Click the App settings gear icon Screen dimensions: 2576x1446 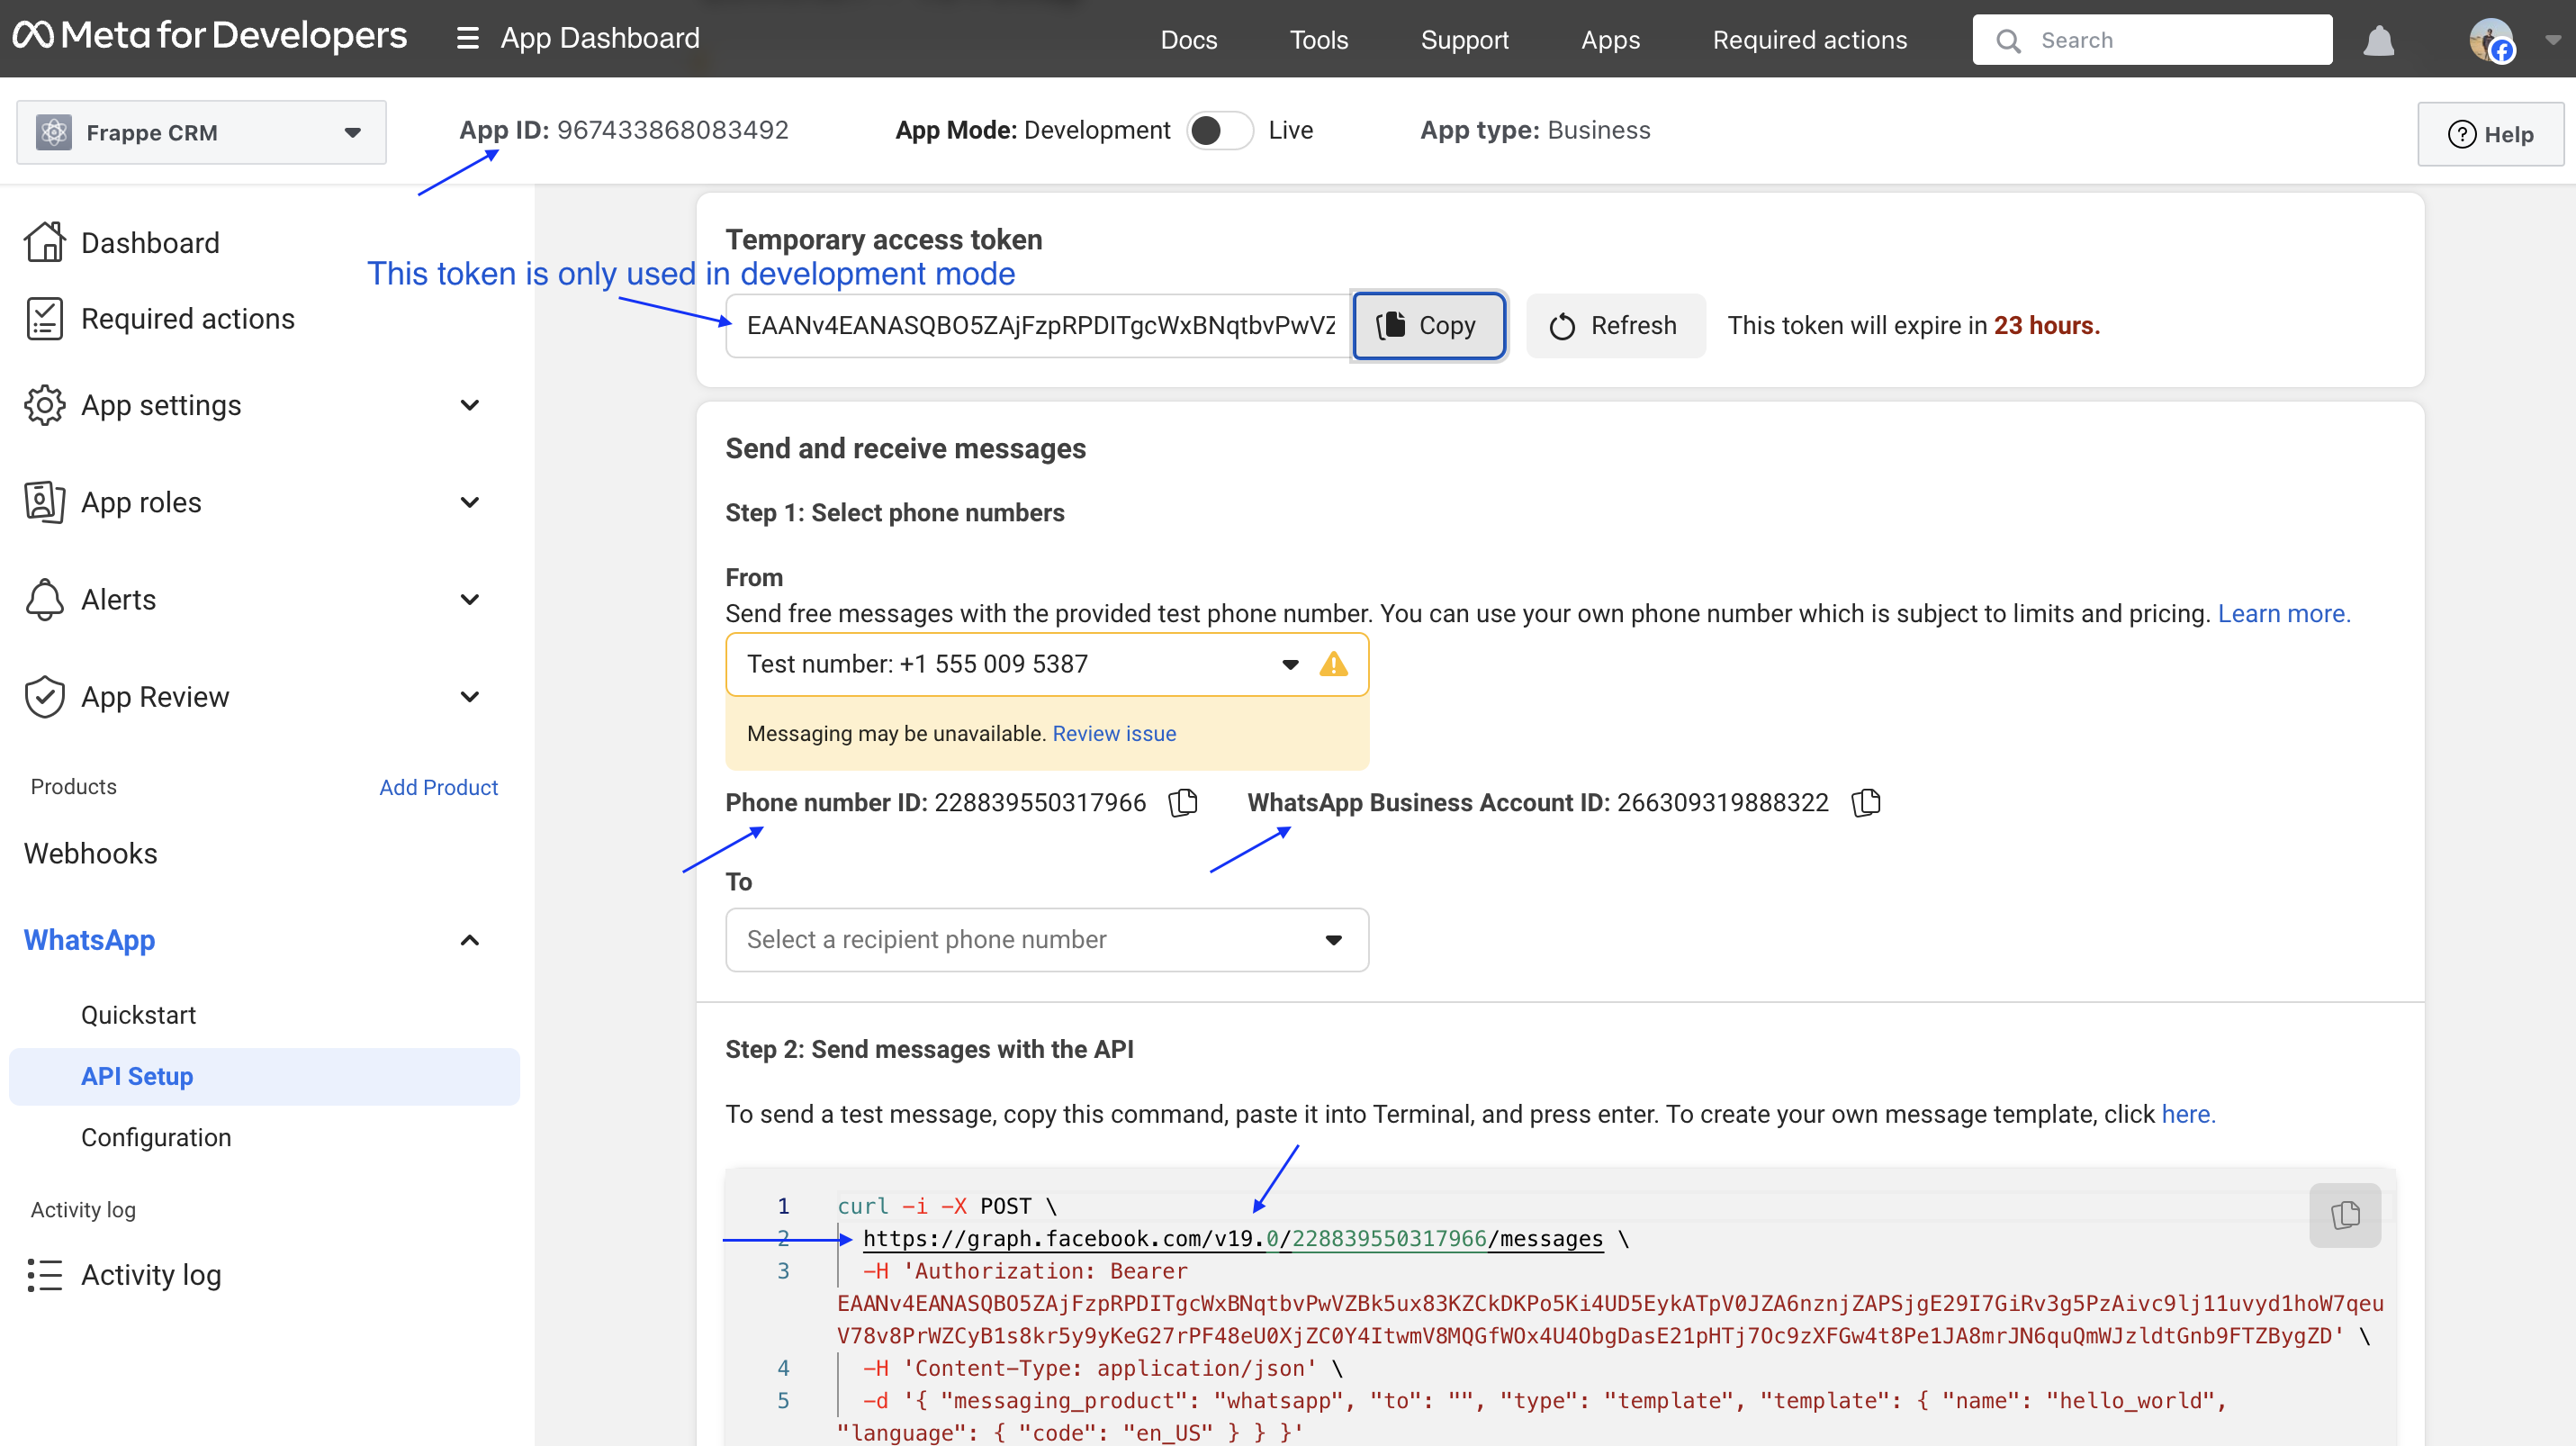[x=45, y=405]
